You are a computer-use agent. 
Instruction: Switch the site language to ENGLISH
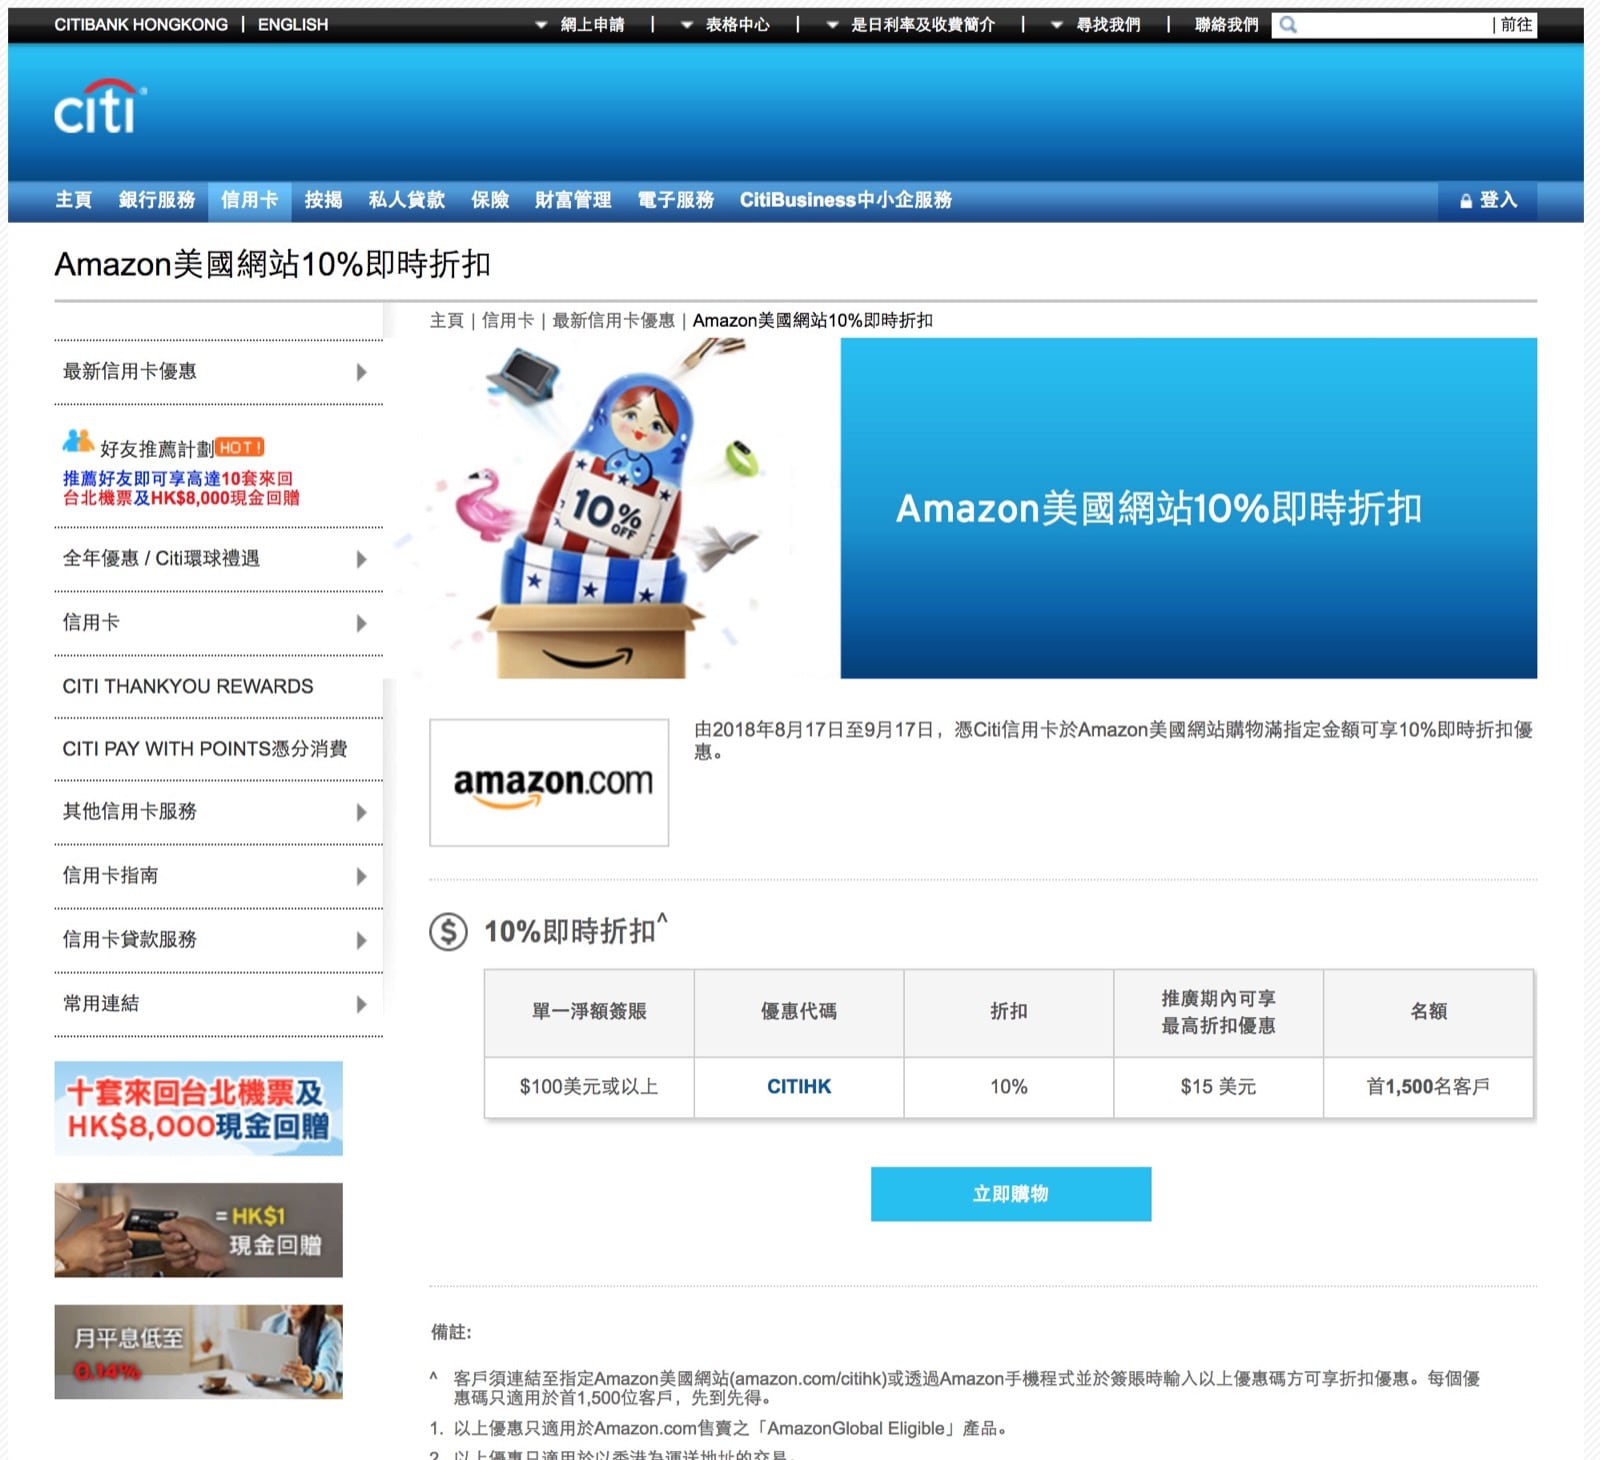pyautogui.click(x=291, y=24)
